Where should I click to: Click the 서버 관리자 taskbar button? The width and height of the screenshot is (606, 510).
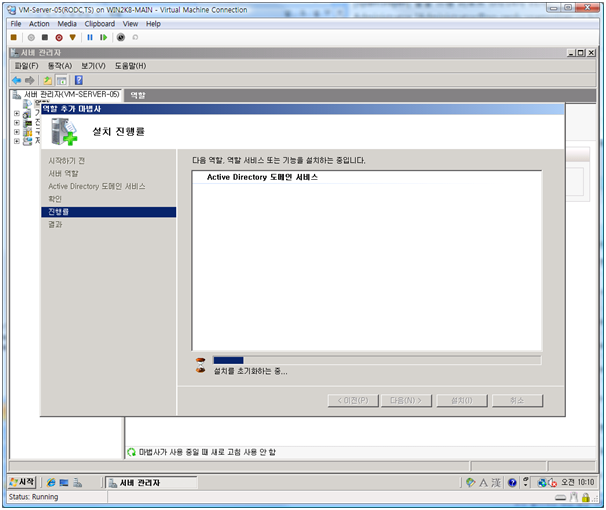click(151, 483)
